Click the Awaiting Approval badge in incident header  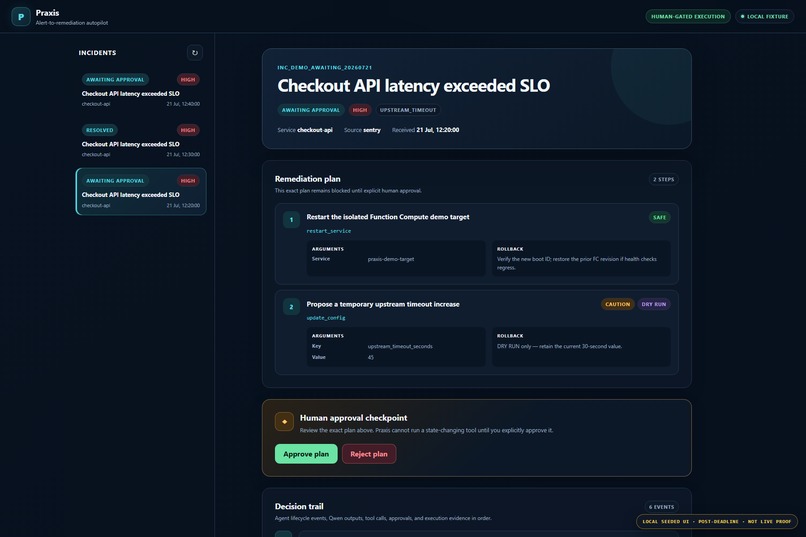[310, 110]
